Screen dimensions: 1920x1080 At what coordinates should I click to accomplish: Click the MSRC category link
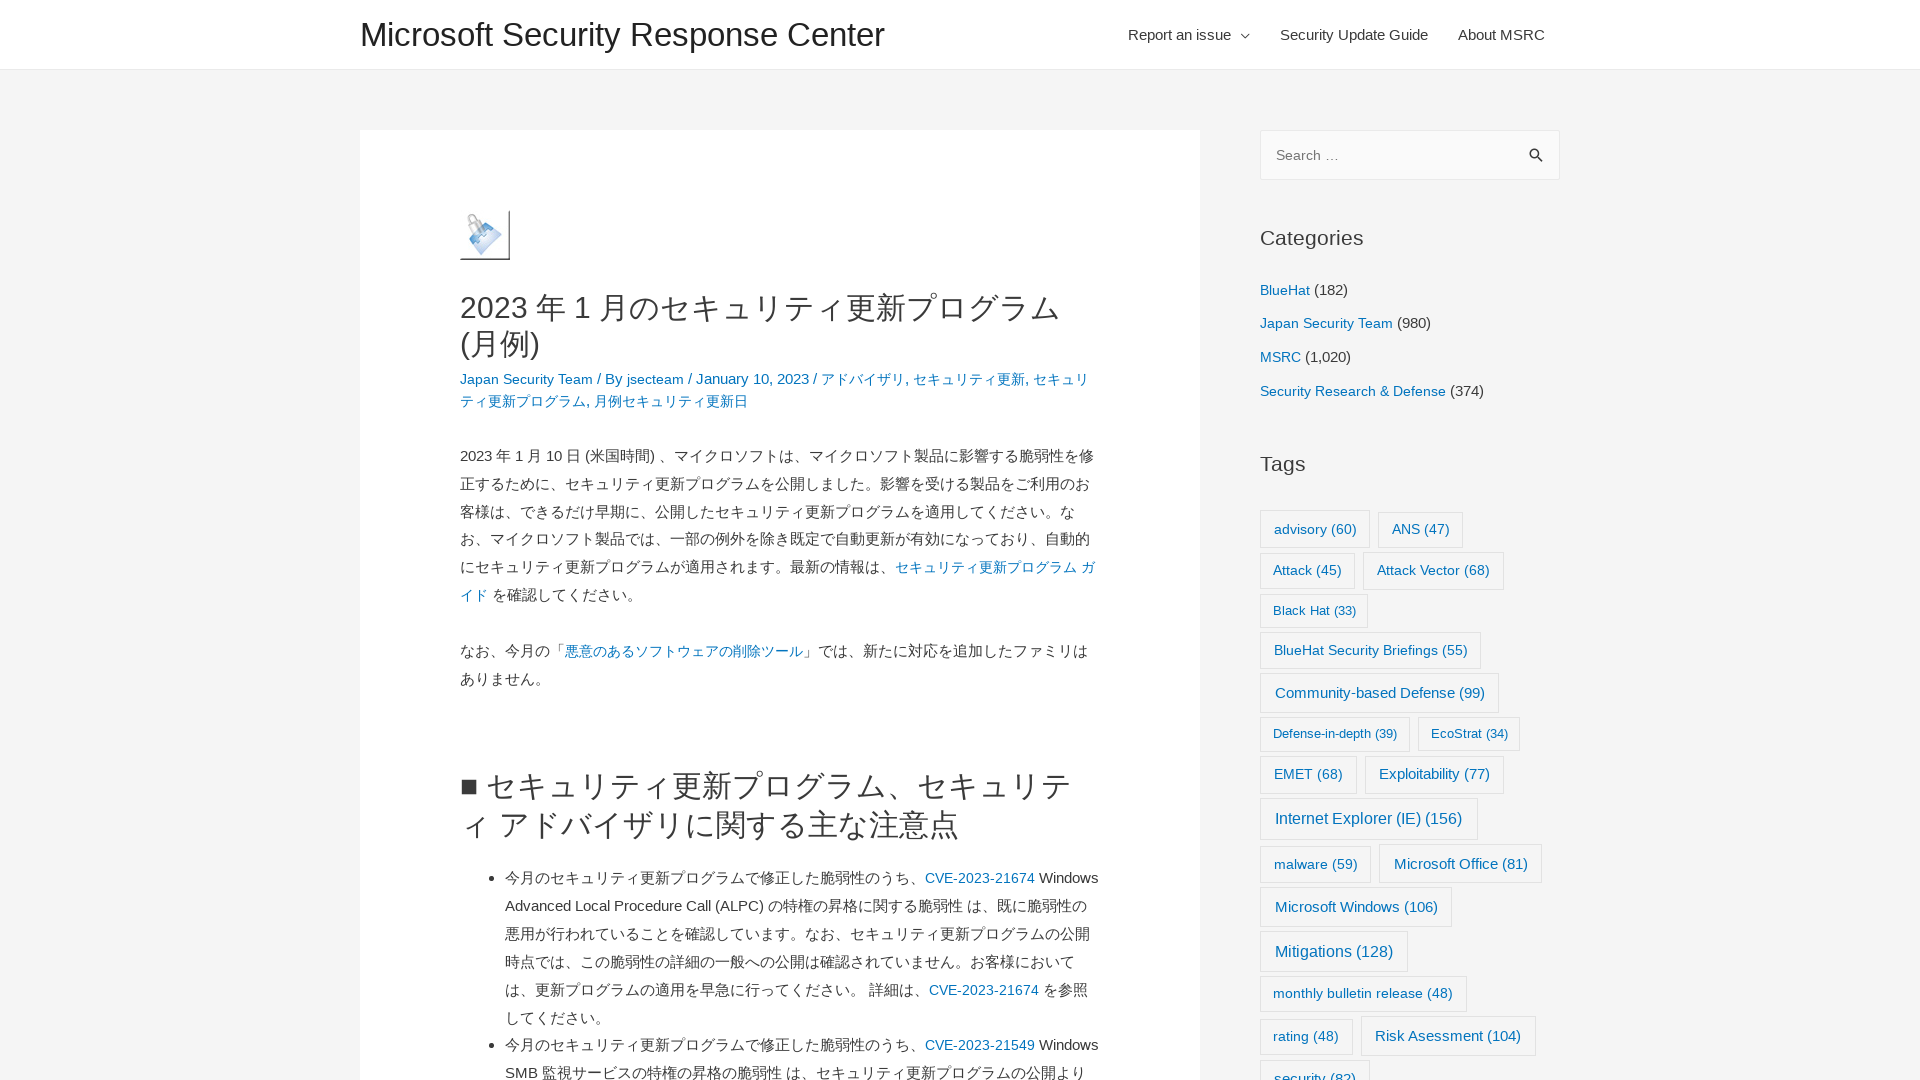(x=1280, y=356)
